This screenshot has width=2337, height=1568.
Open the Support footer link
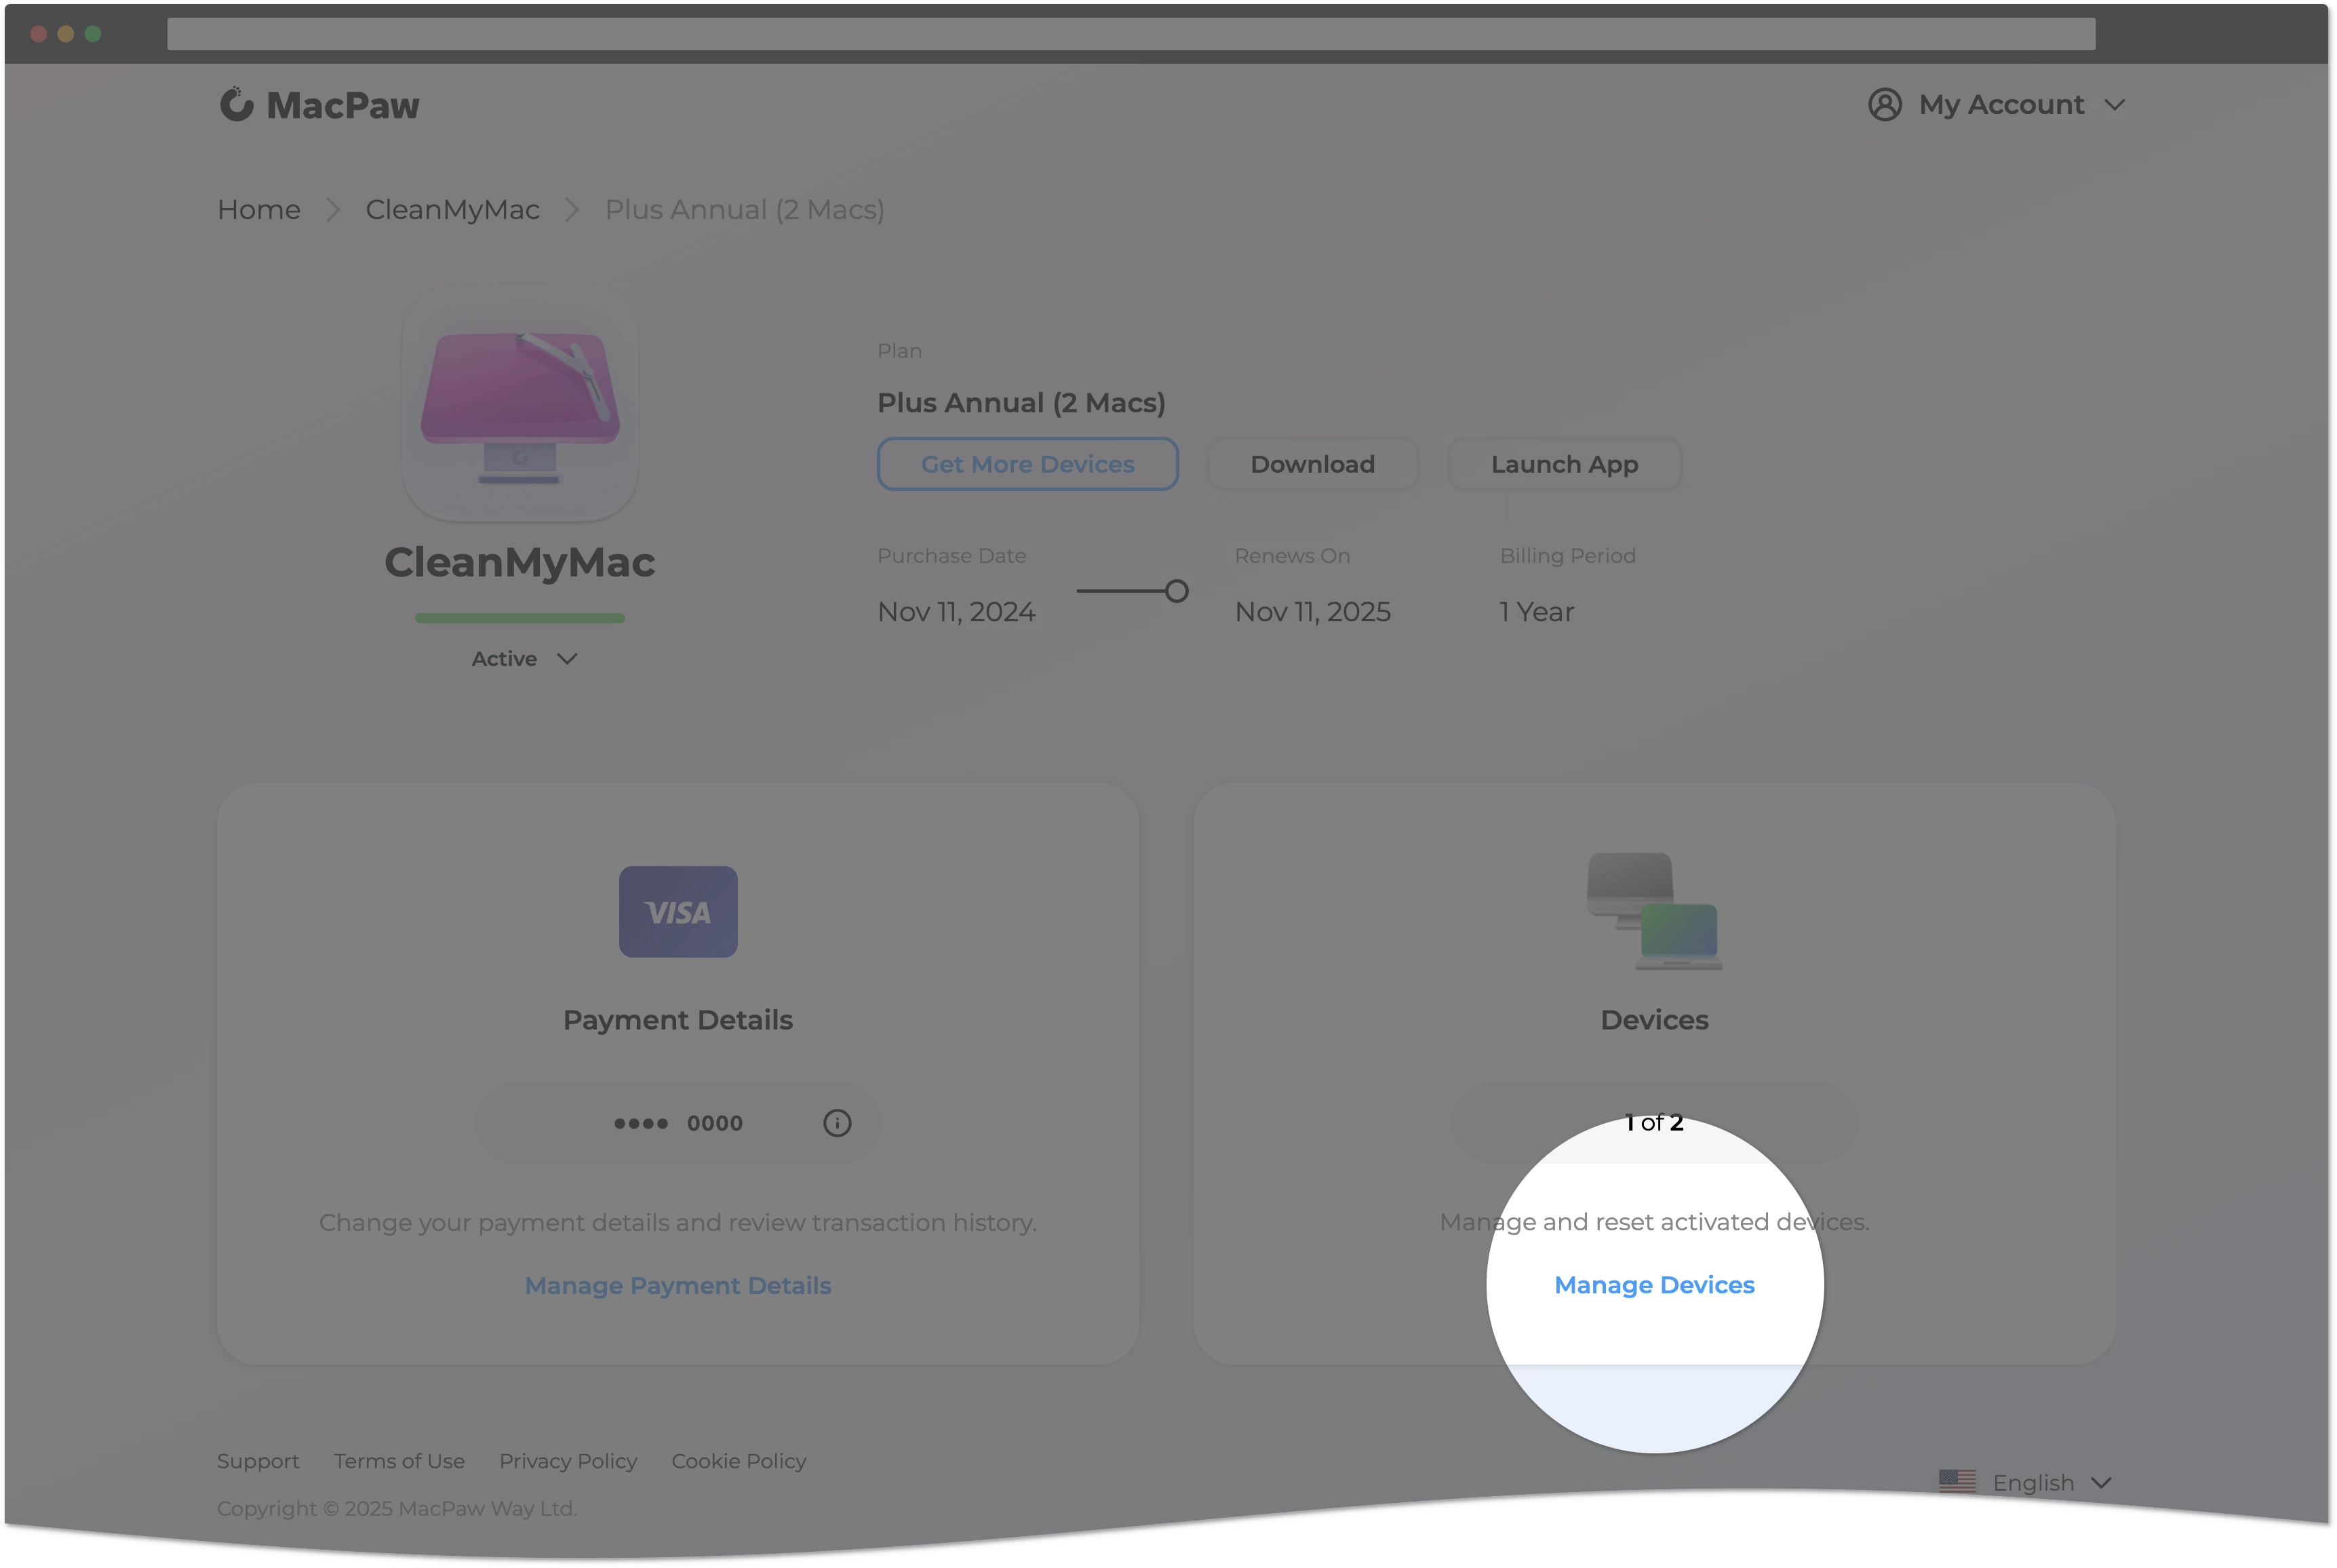click(258, 1461)
